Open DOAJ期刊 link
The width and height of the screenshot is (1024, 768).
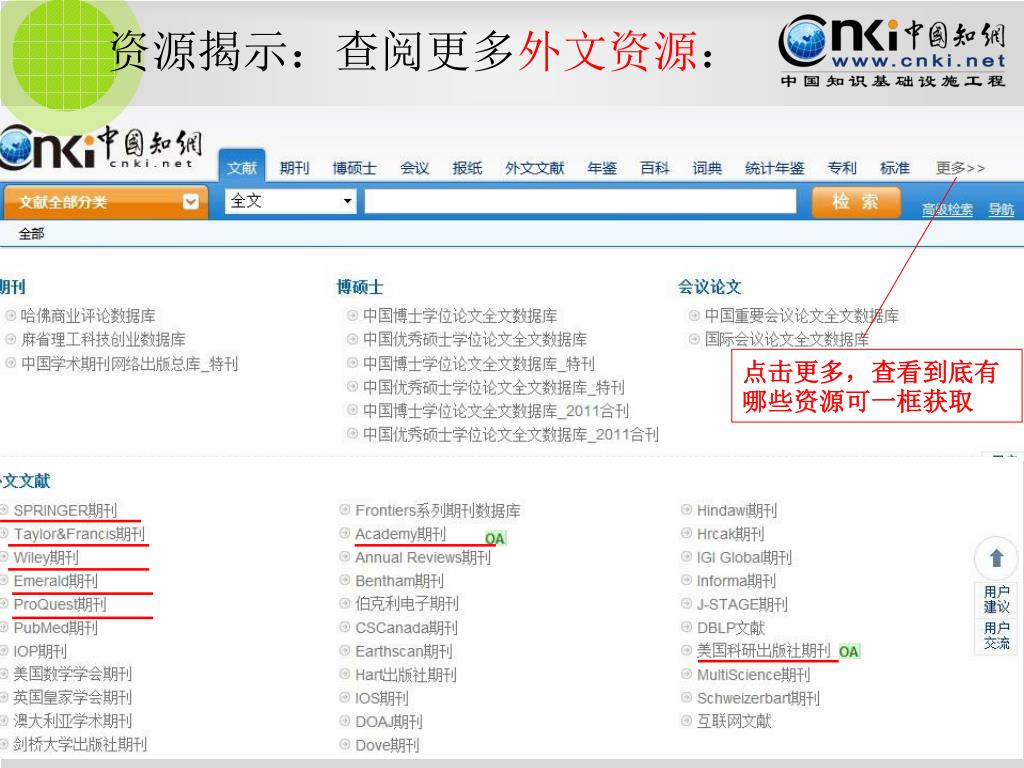point(389,722)
